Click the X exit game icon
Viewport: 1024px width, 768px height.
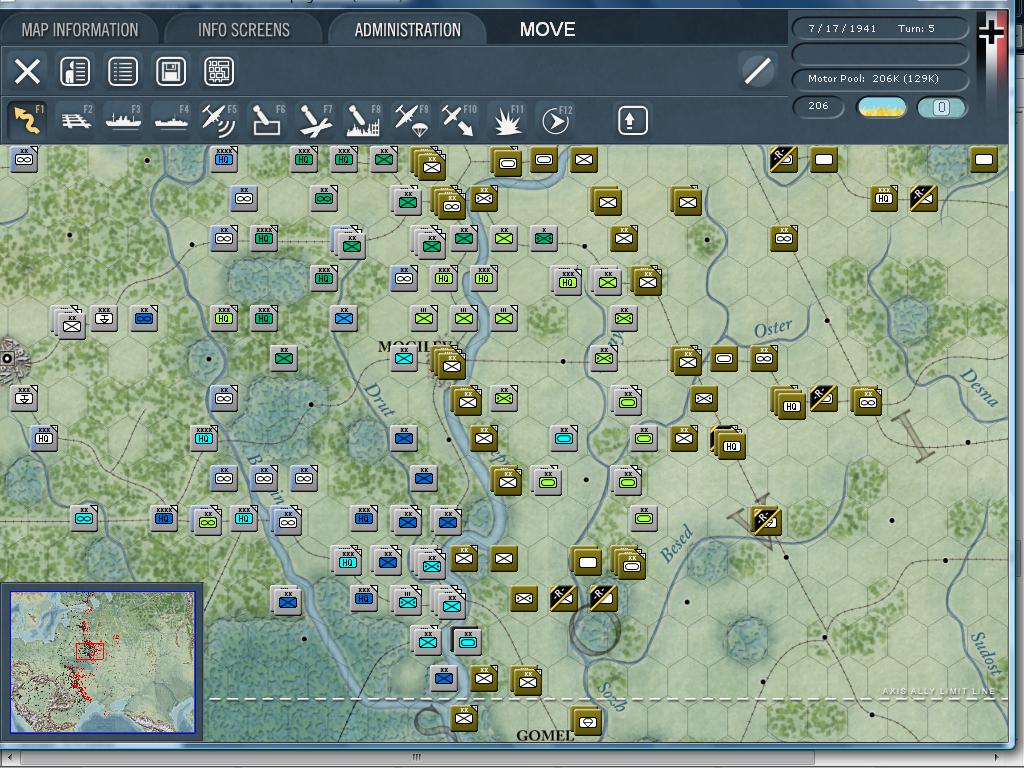click(27, 71)
